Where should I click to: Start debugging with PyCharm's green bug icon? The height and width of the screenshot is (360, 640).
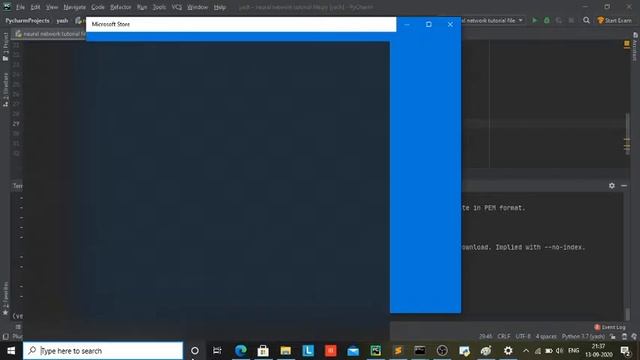coord(547,20)
